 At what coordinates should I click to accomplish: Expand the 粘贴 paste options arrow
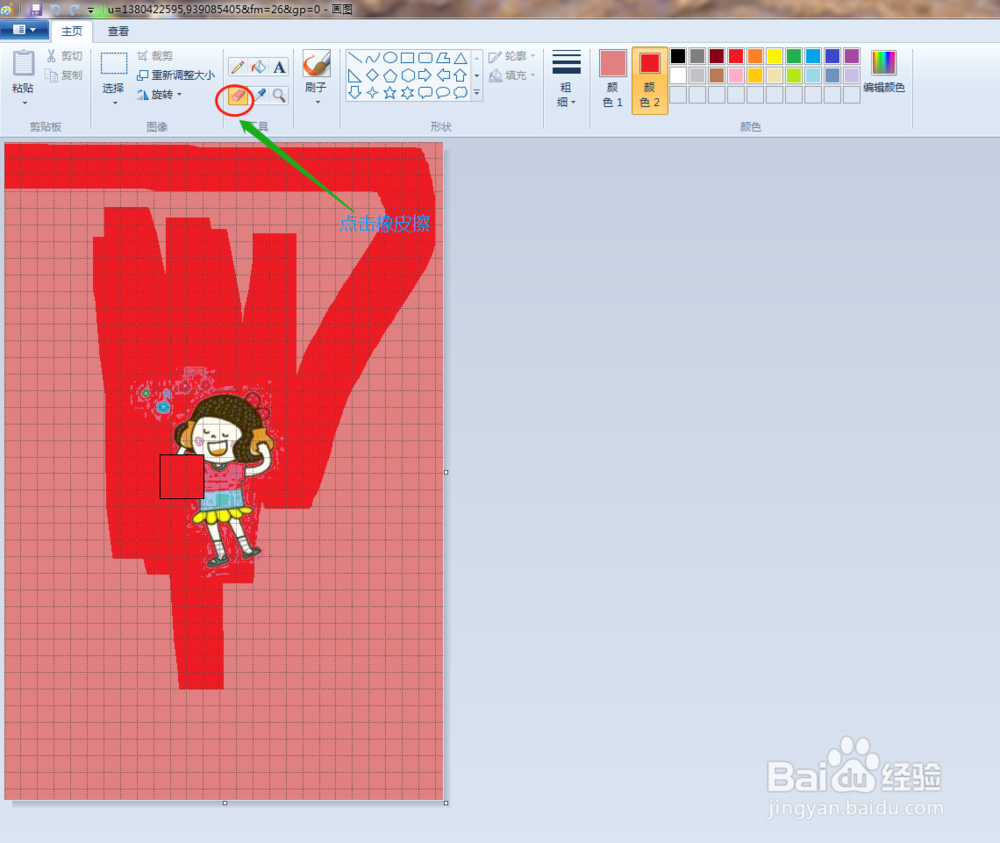(x=24, y=103)
